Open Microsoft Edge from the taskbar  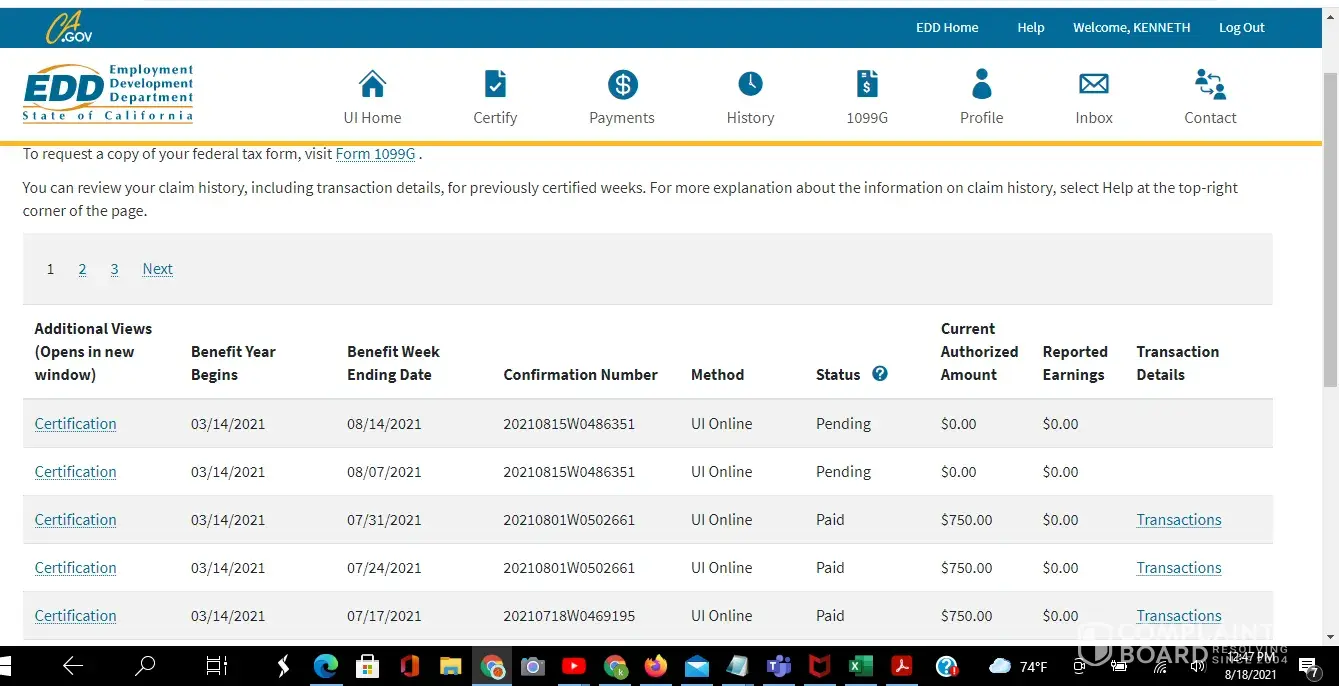pyautogui.click(x=325, y=666)
